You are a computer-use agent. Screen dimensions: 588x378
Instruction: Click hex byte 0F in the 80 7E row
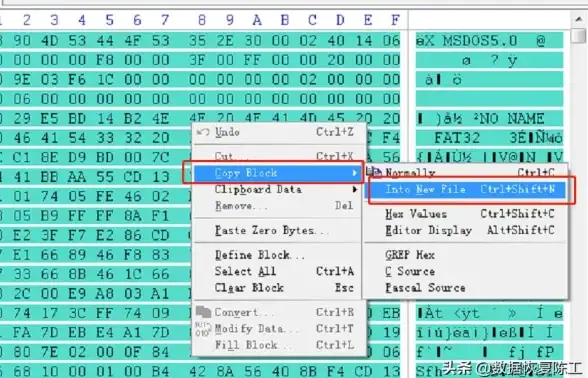point(132,352)
